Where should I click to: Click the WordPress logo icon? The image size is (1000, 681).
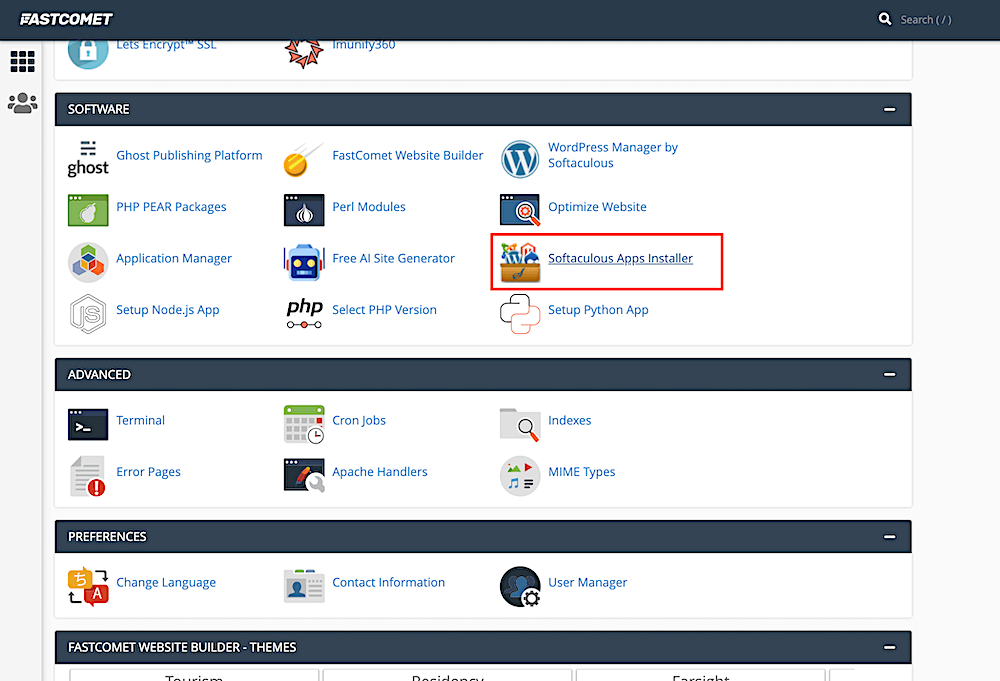pos(520,159)
